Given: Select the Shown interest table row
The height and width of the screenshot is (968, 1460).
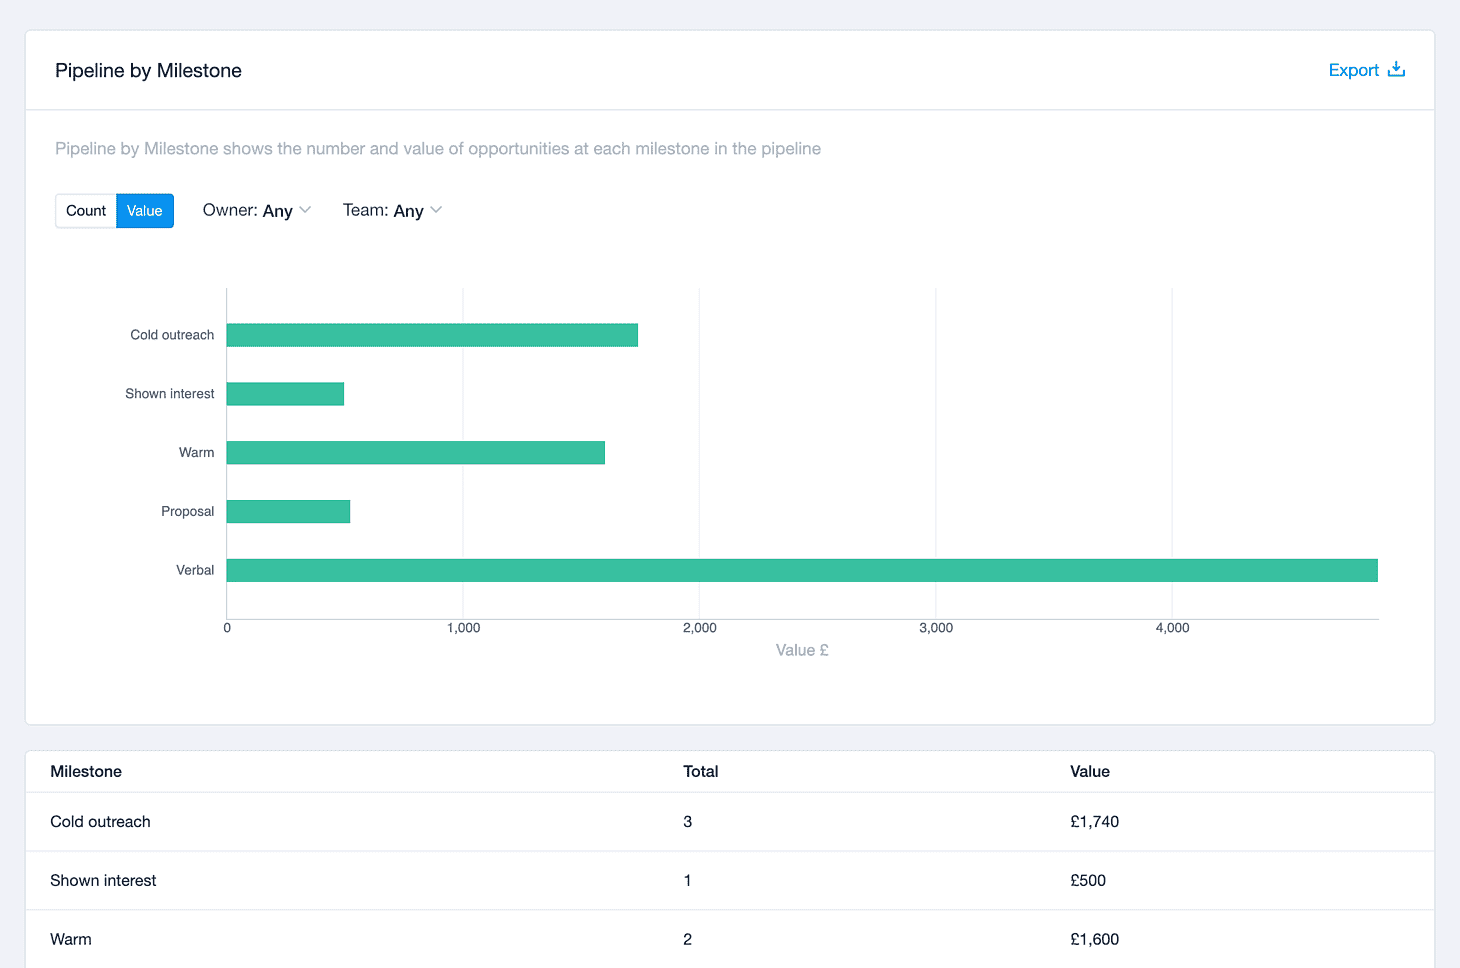Looking at the screenshot, I should 730,881.
